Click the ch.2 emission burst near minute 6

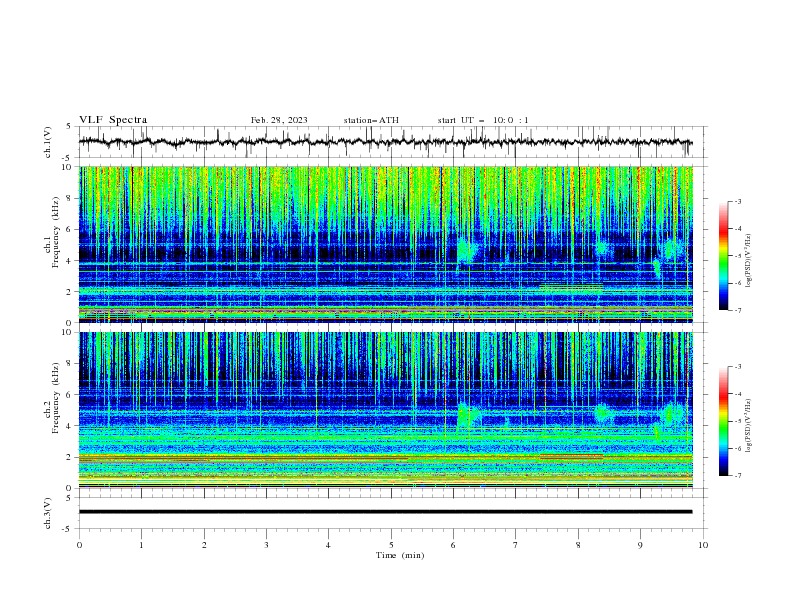click(467, 415)
